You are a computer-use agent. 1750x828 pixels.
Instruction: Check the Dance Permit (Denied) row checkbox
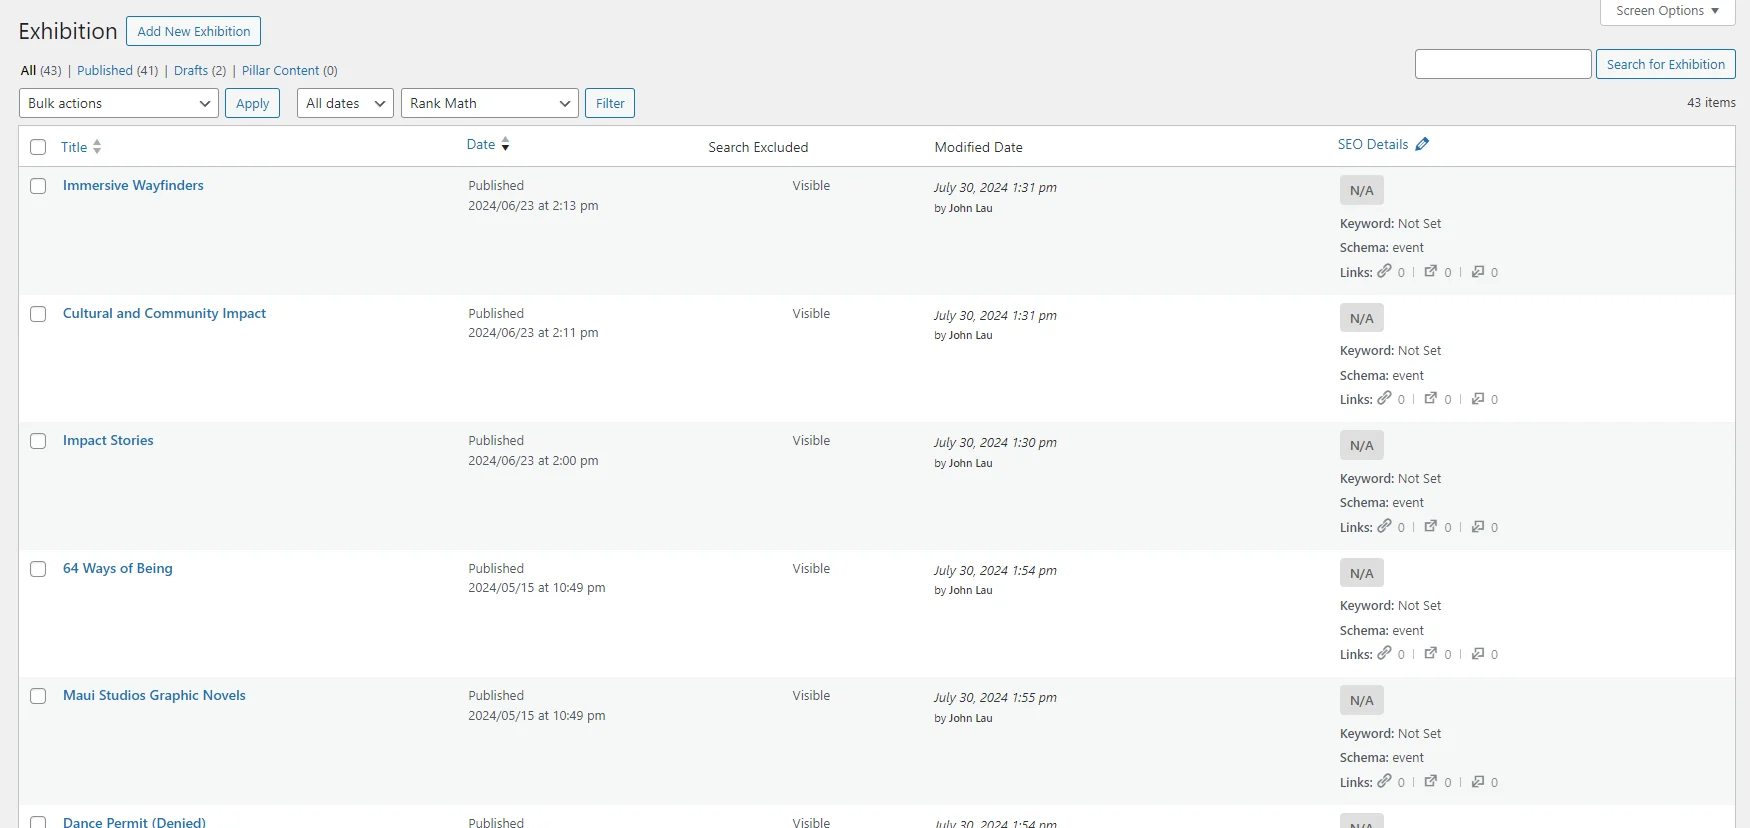38,822
